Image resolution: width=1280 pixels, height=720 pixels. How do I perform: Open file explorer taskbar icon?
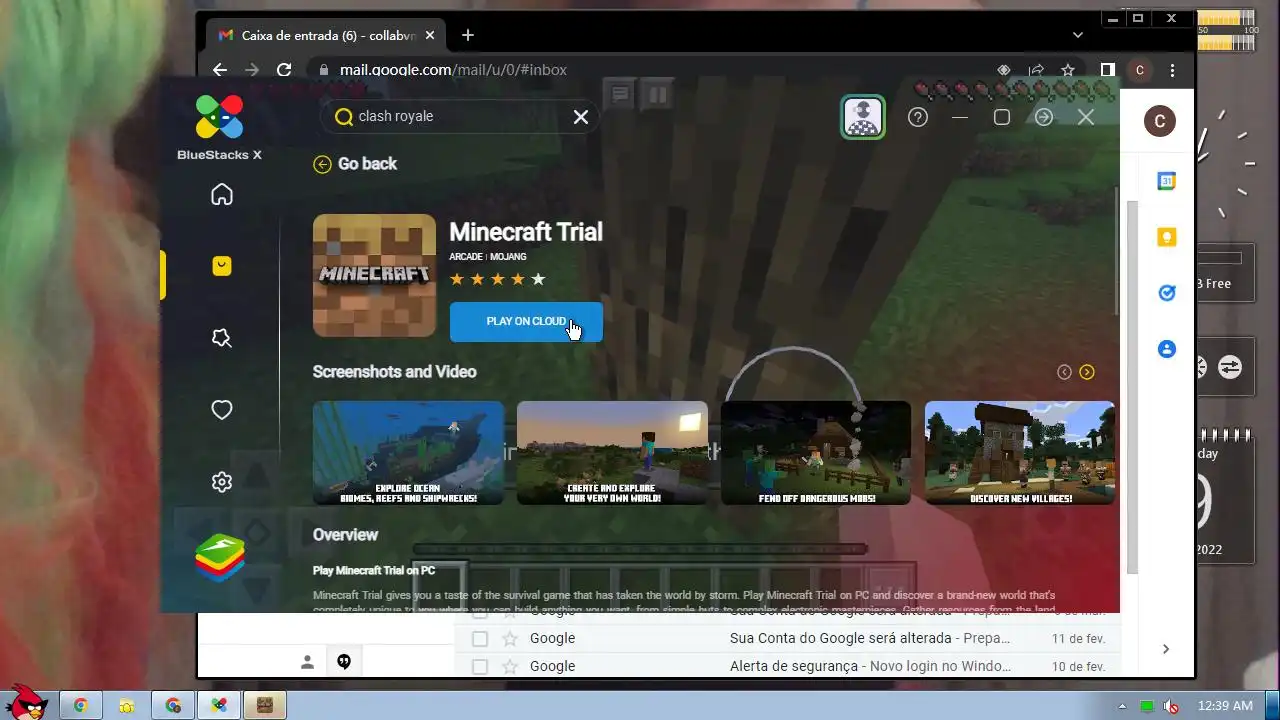(x=127, y=706)
